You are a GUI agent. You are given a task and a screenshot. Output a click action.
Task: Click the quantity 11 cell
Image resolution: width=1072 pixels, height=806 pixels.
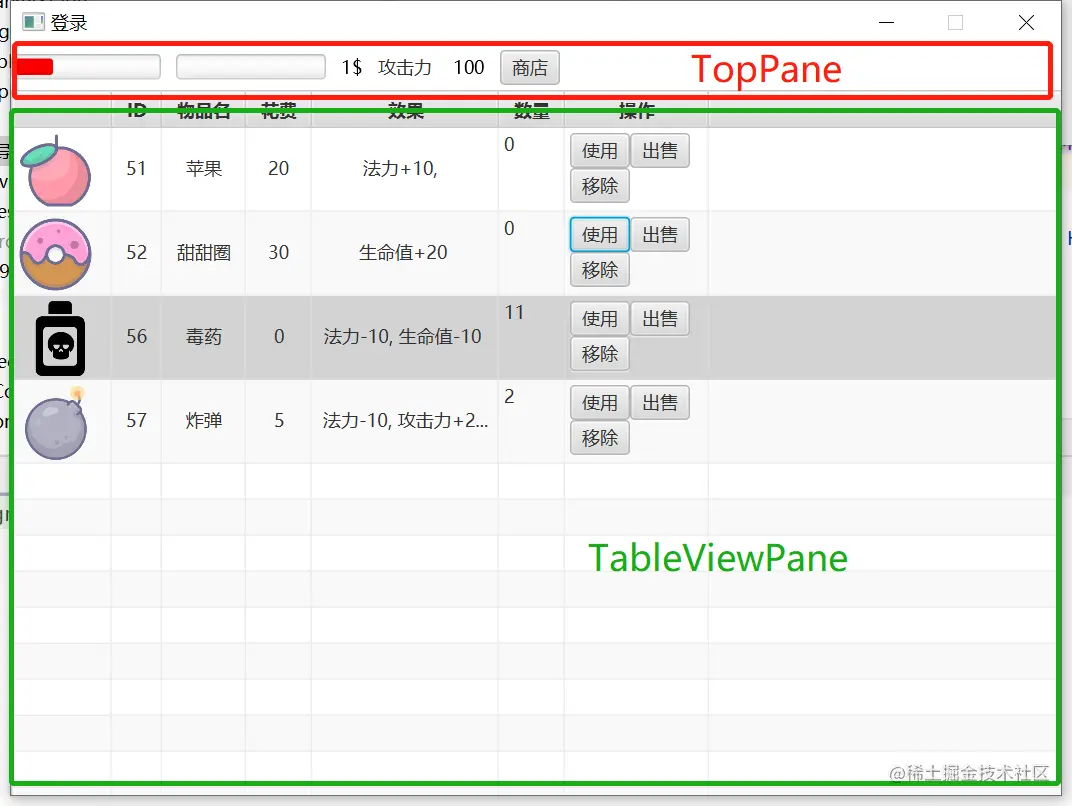click(531, 337)
